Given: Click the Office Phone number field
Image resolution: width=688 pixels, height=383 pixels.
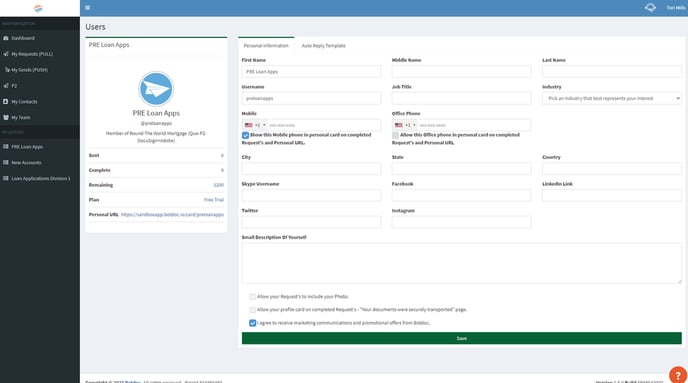Looking at the screenshot, I should click(474, 125).
